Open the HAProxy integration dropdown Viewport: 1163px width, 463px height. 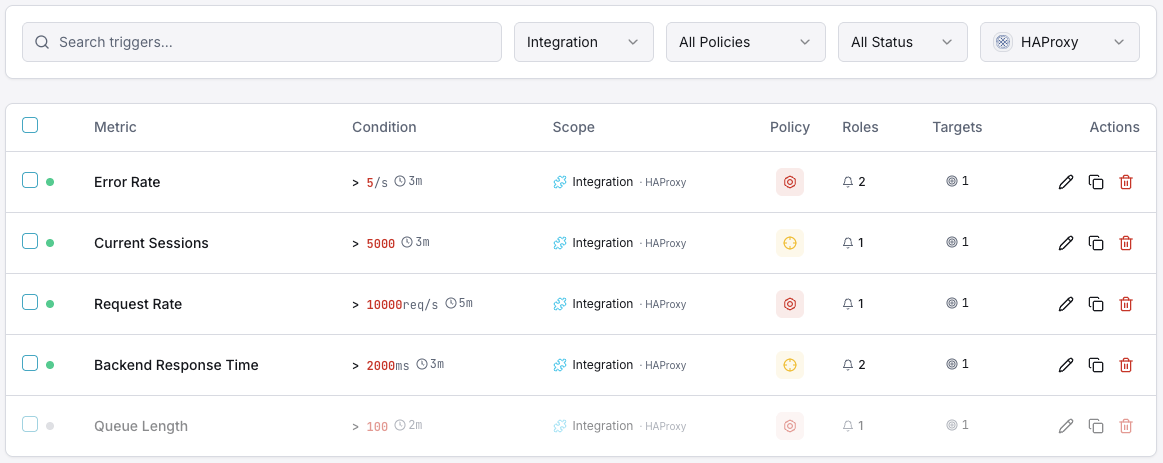point(1060,42)
